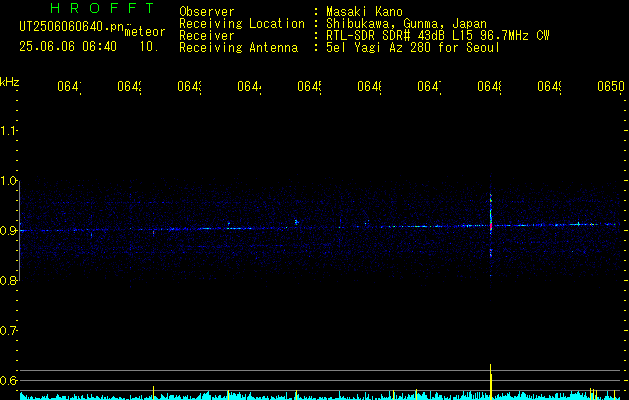Click the Receiving Location label
Viewport: 629px width, 400px height.
point(242,24)
